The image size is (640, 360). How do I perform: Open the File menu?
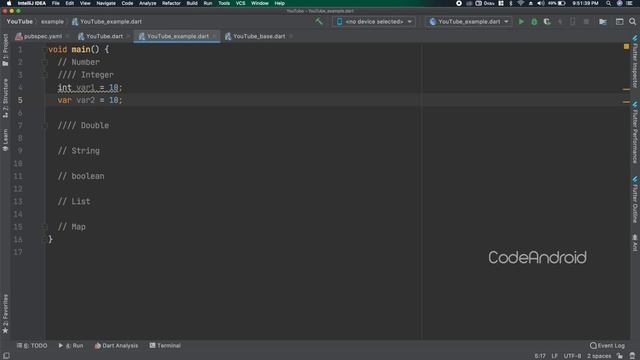pyautogui.click(x=56, y=3)
